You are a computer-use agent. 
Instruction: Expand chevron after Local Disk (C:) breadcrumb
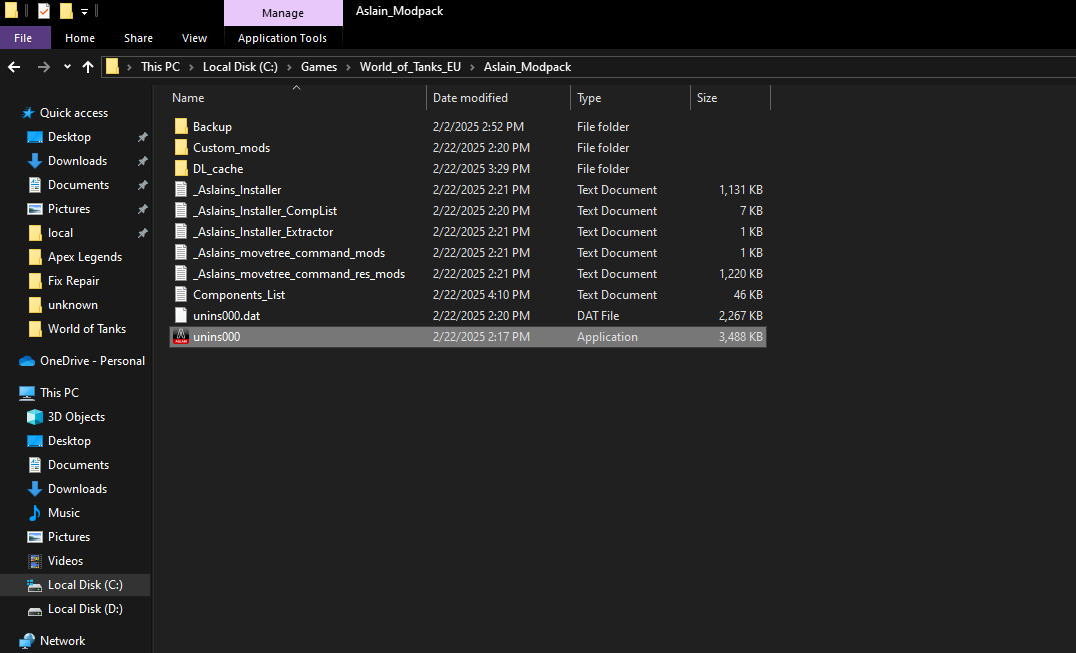click(289, 67)
